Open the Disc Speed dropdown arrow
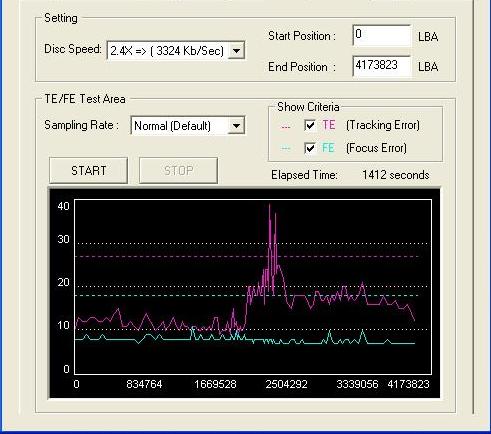 (236, 51)
